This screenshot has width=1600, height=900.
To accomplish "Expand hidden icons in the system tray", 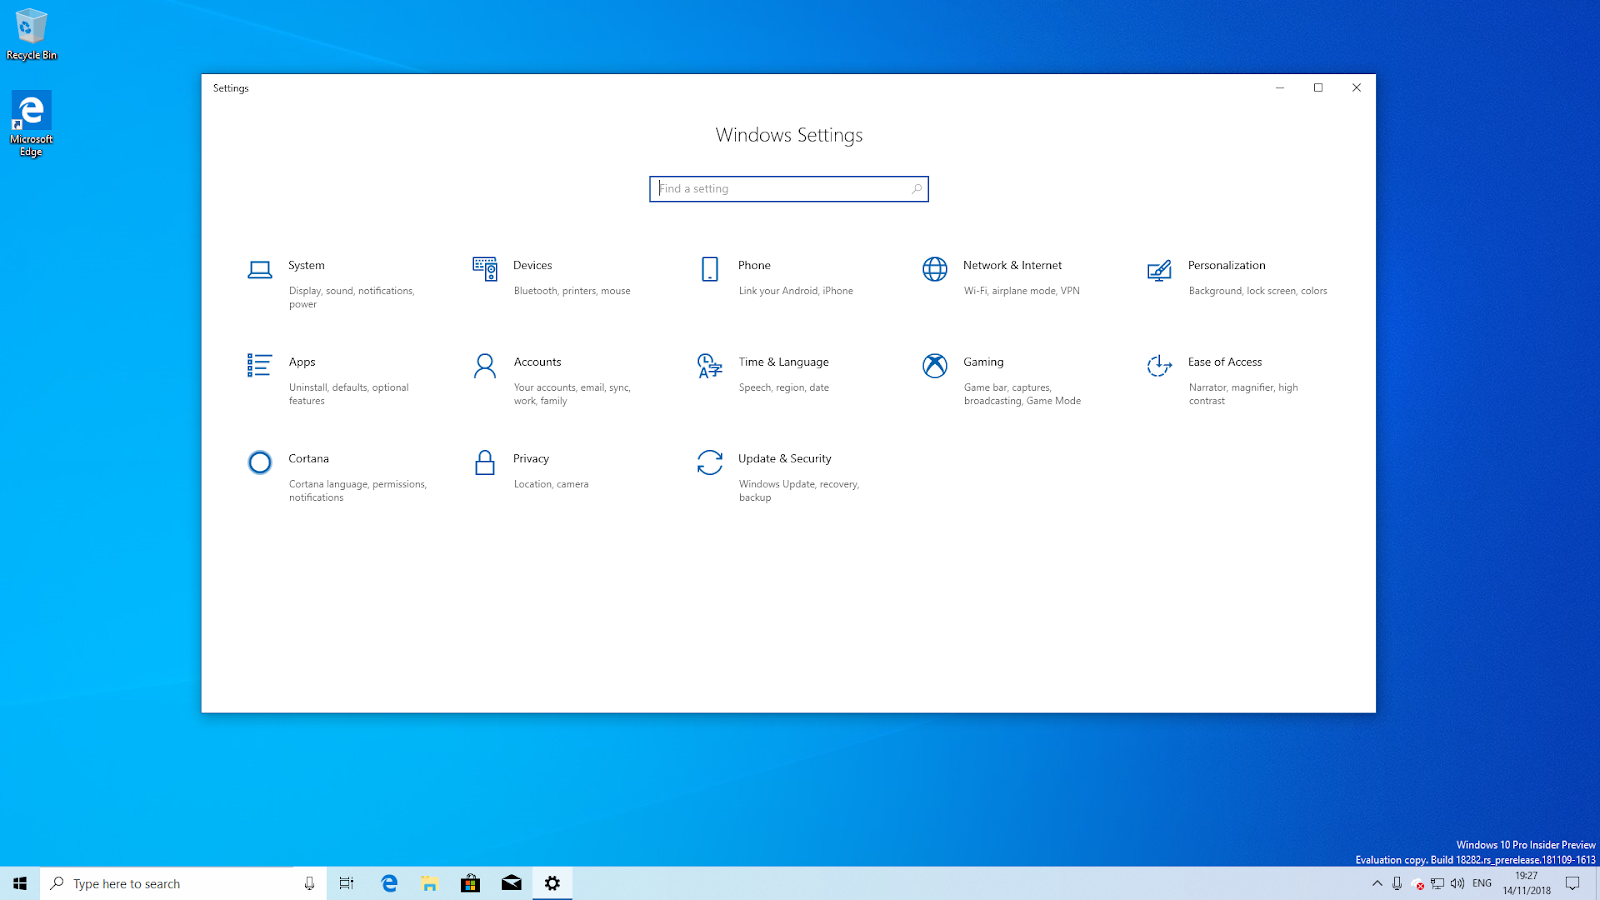I will [1377, 883].
